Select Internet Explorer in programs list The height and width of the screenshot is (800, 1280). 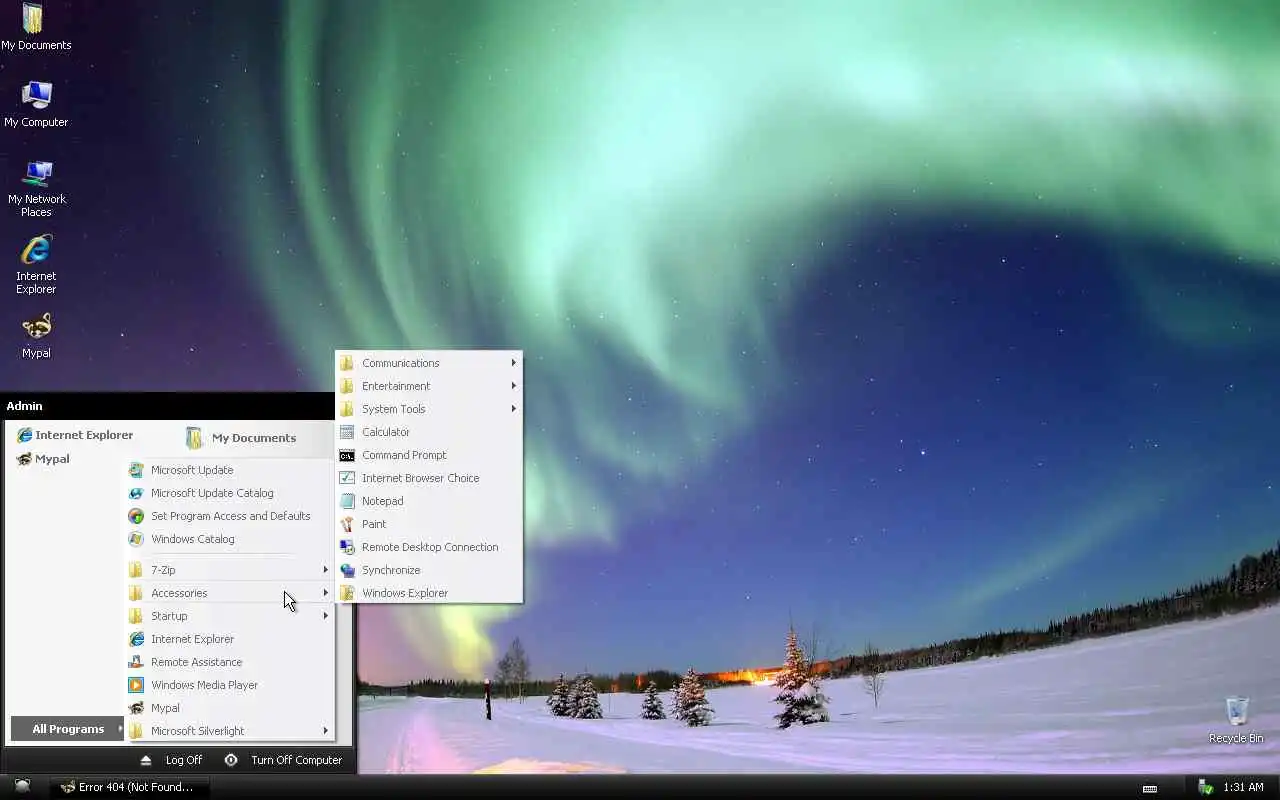click(229, 639)
